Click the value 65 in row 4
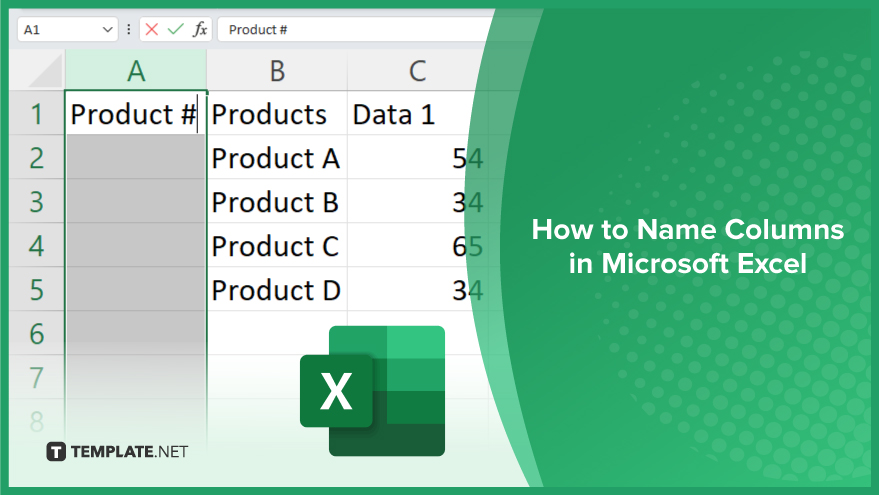The height and width of the screenshot is (495, 879). 467,246
